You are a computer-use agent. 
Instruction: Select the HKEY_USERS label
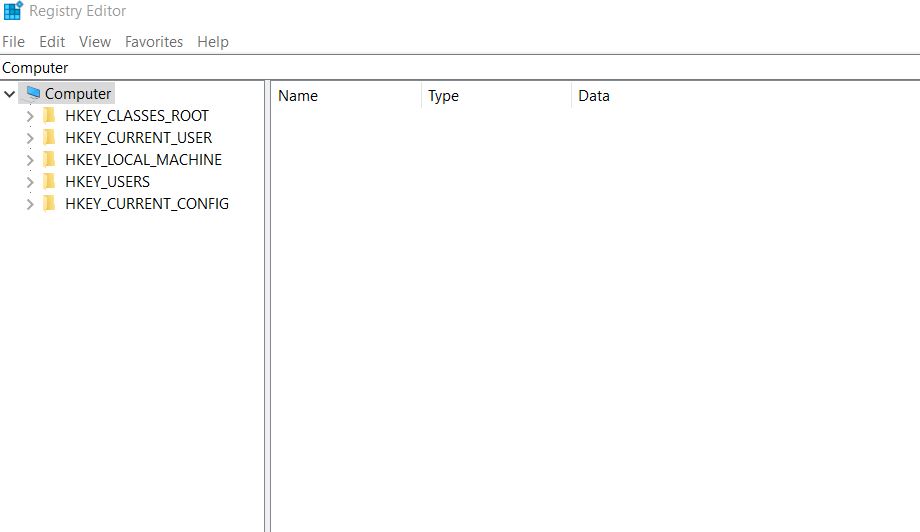pyautogui.click(x=107, y=181)
